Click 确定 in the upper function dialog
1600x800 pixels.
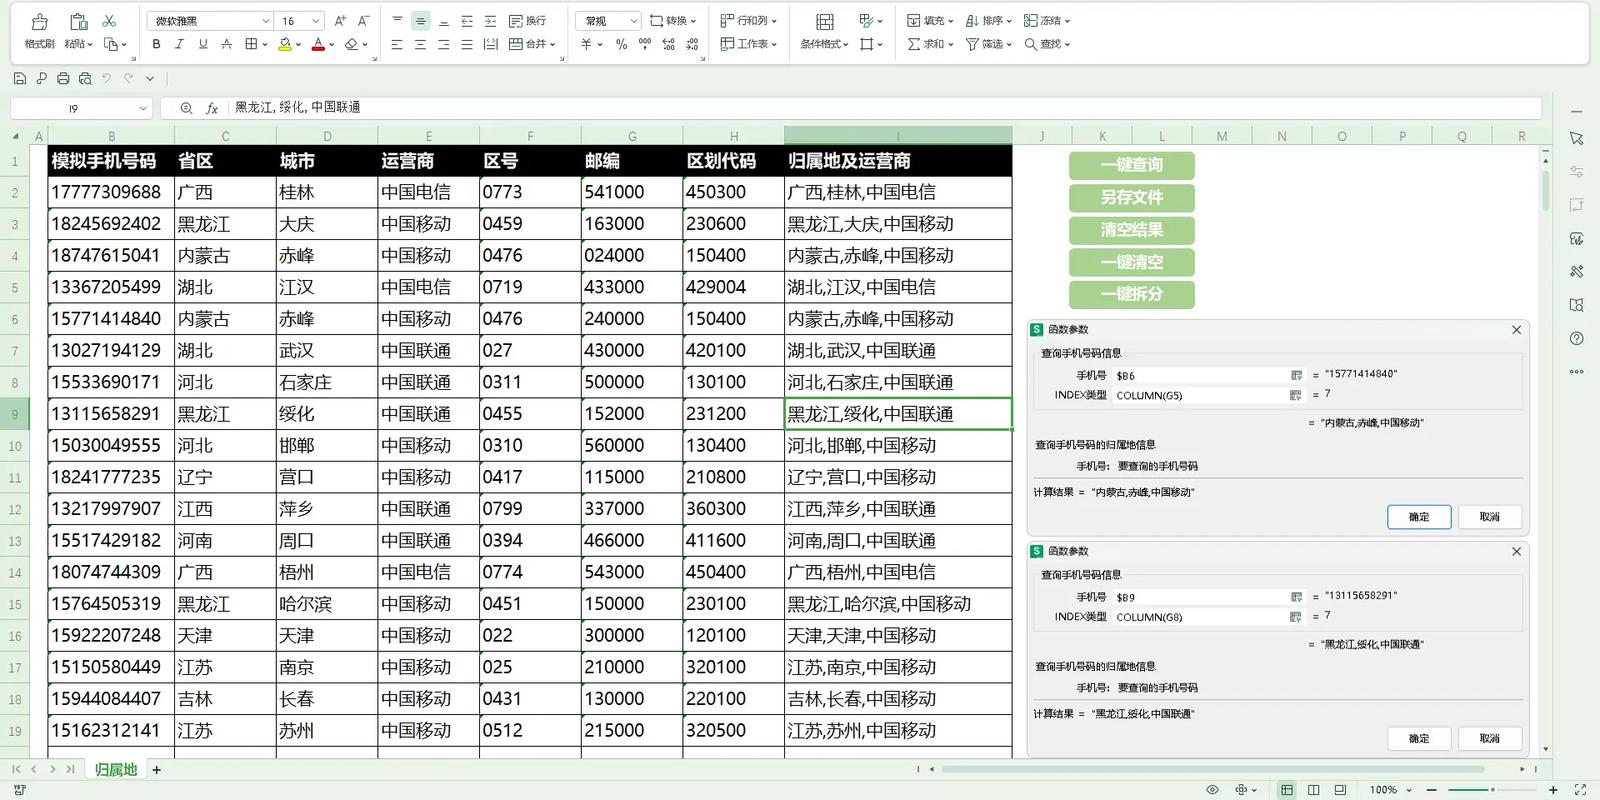(1419, 517)
